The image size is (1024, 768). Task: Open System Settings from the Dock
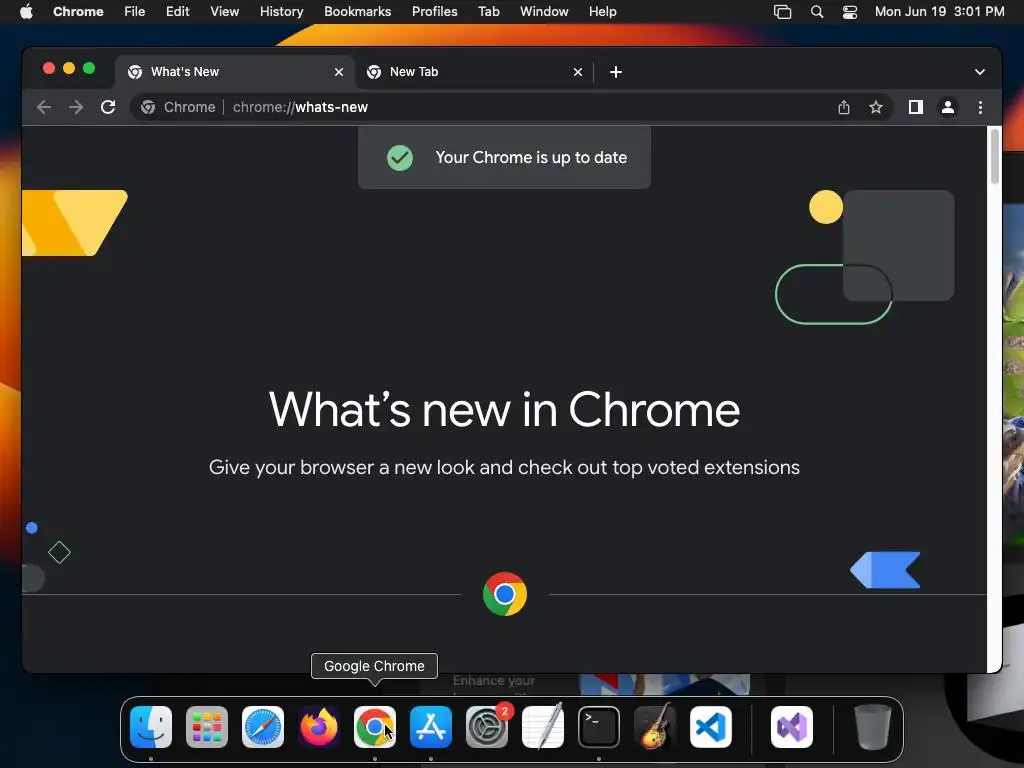487,727
